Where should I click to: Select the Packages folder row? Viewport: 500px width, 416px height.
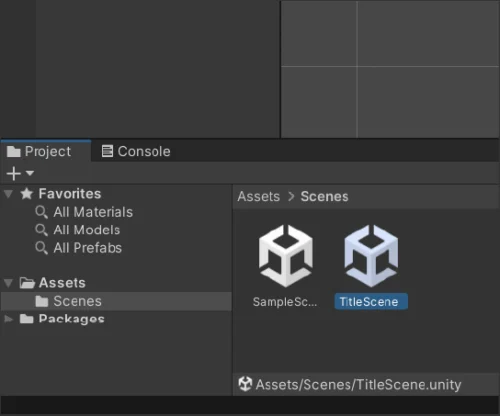click(116, 319)
